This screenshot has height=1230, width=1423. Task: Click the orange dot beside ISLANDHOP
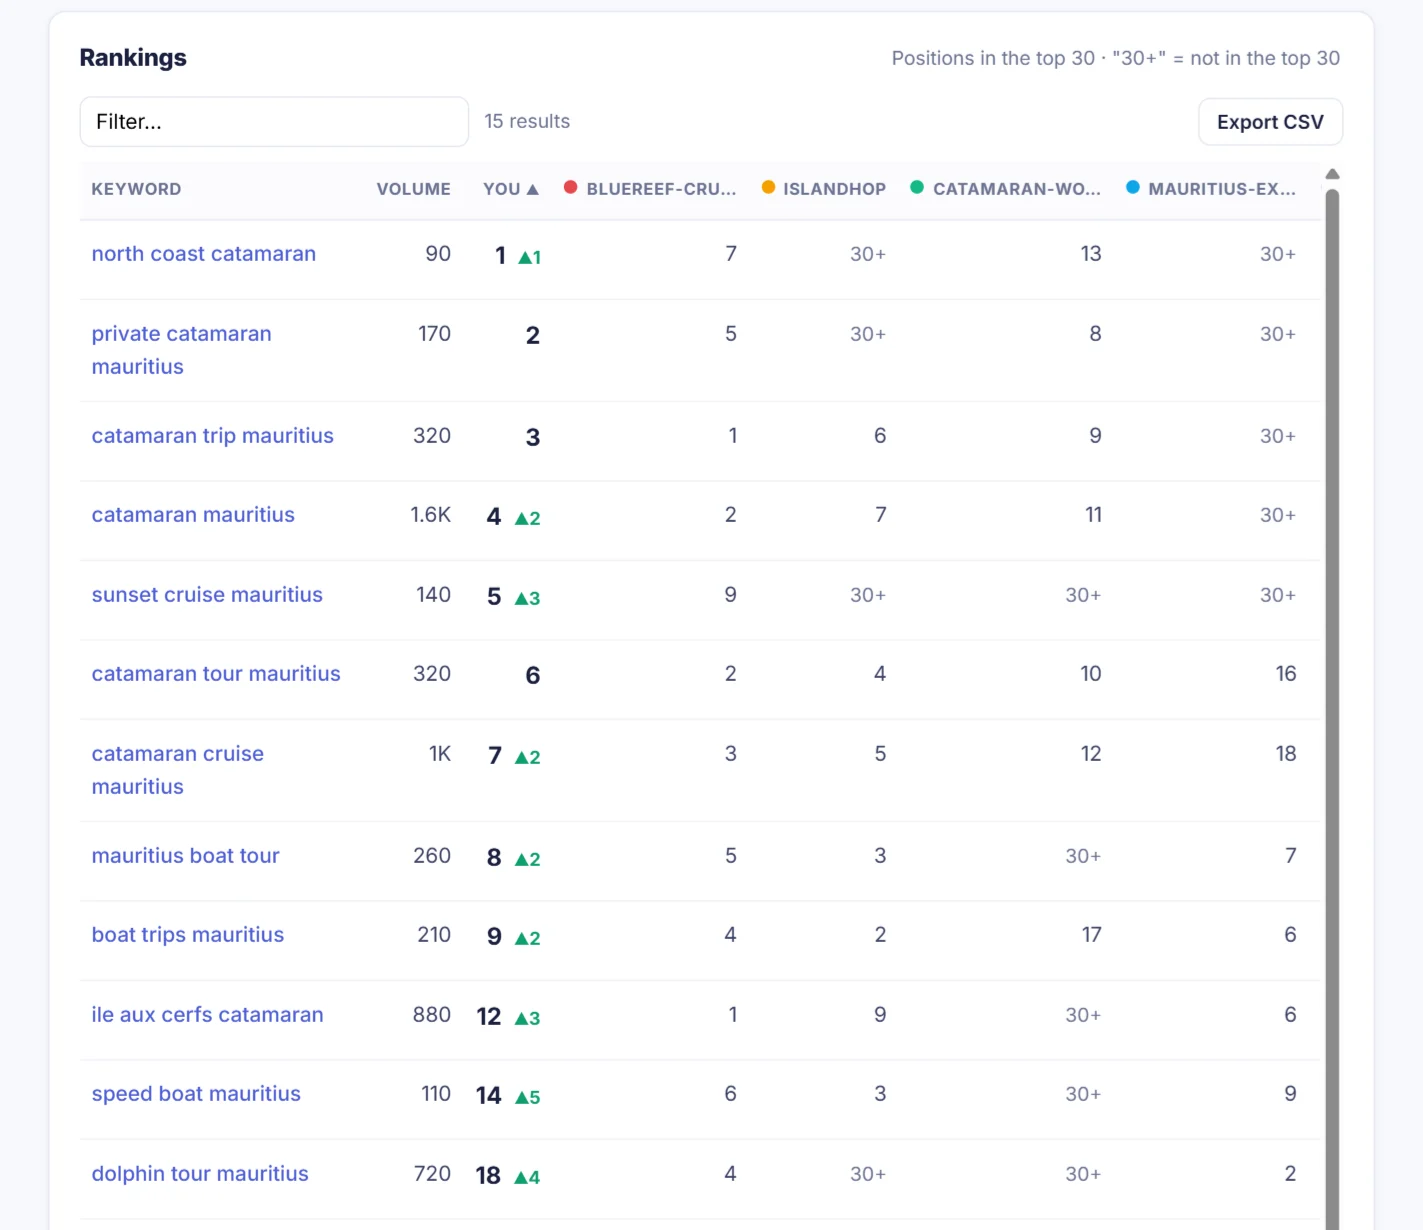[768, 187]
